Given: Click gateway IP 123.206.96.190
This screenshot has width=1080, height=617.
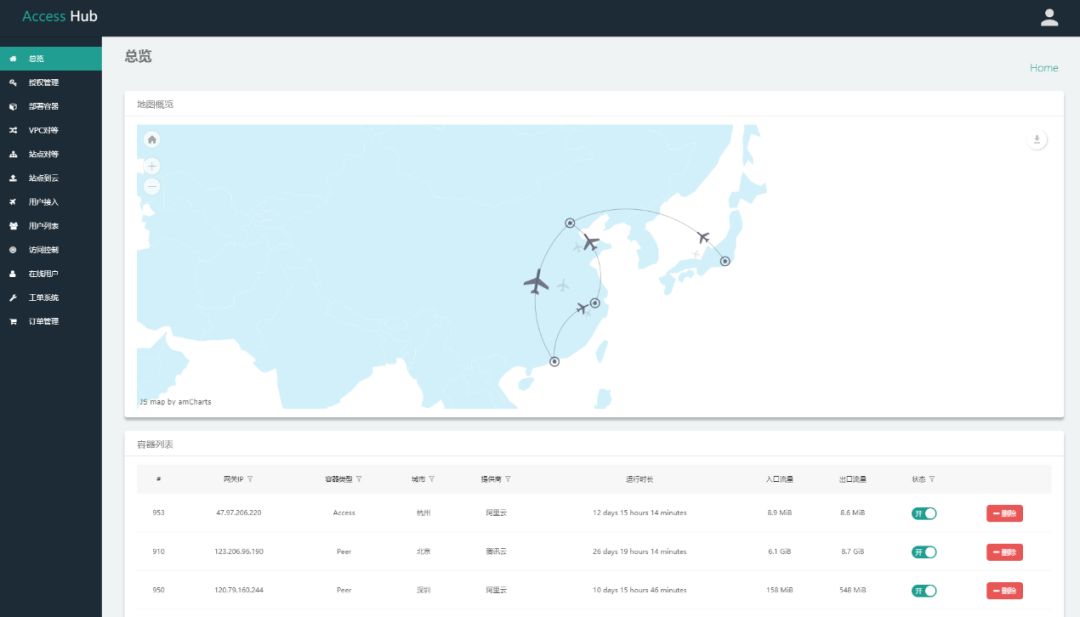Looking at the screenshot, I should (x=238, y=552).
